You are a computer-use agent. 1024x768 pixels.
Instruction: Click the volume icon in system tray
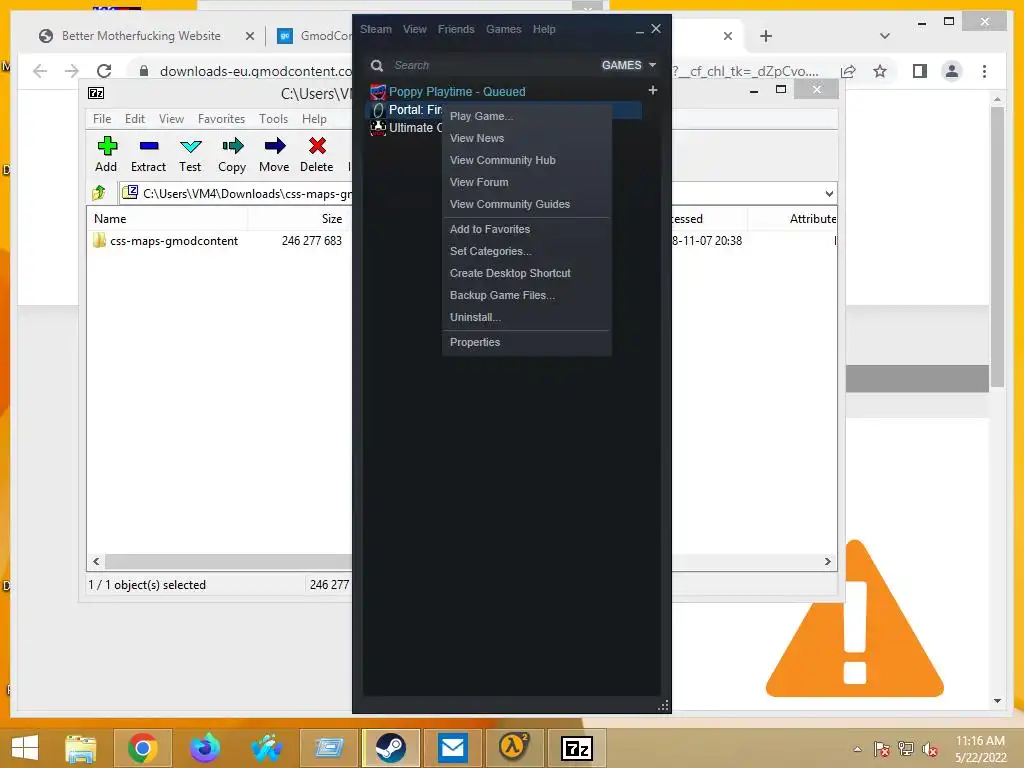click(x=929, y=749)
